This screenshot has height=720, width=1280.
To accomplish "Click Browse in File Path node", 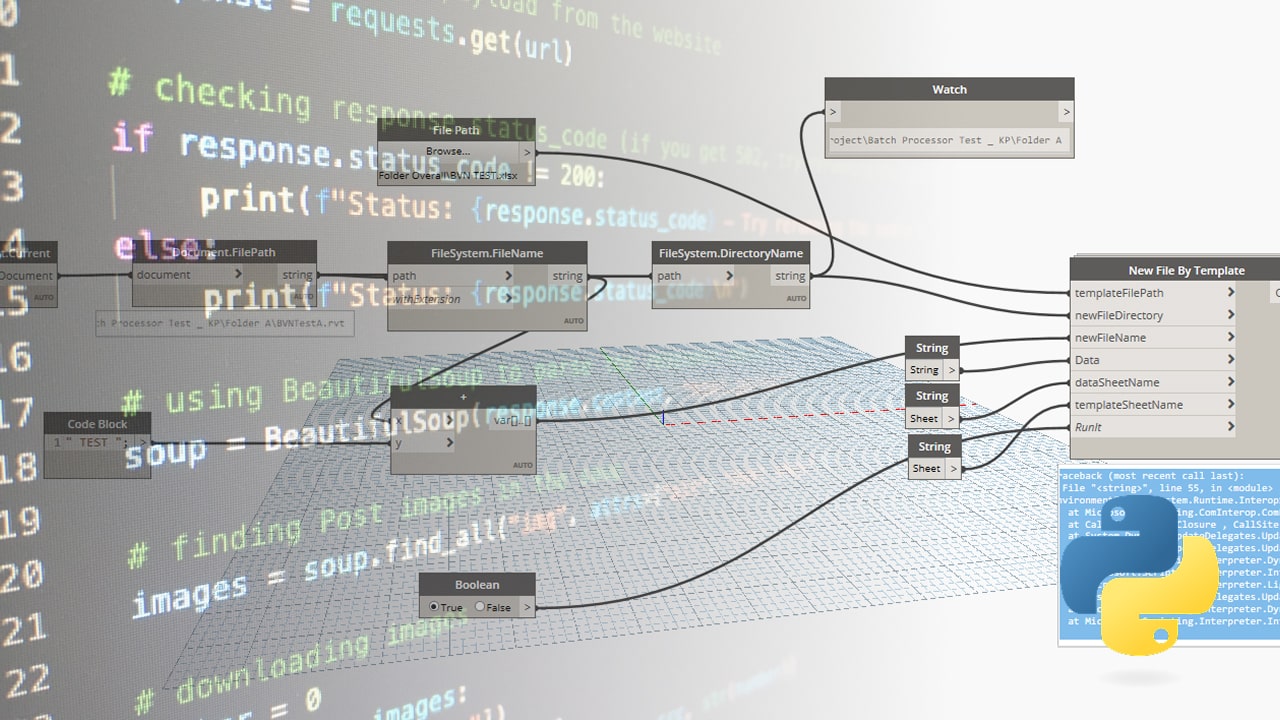I will click(x=447, y=152).
